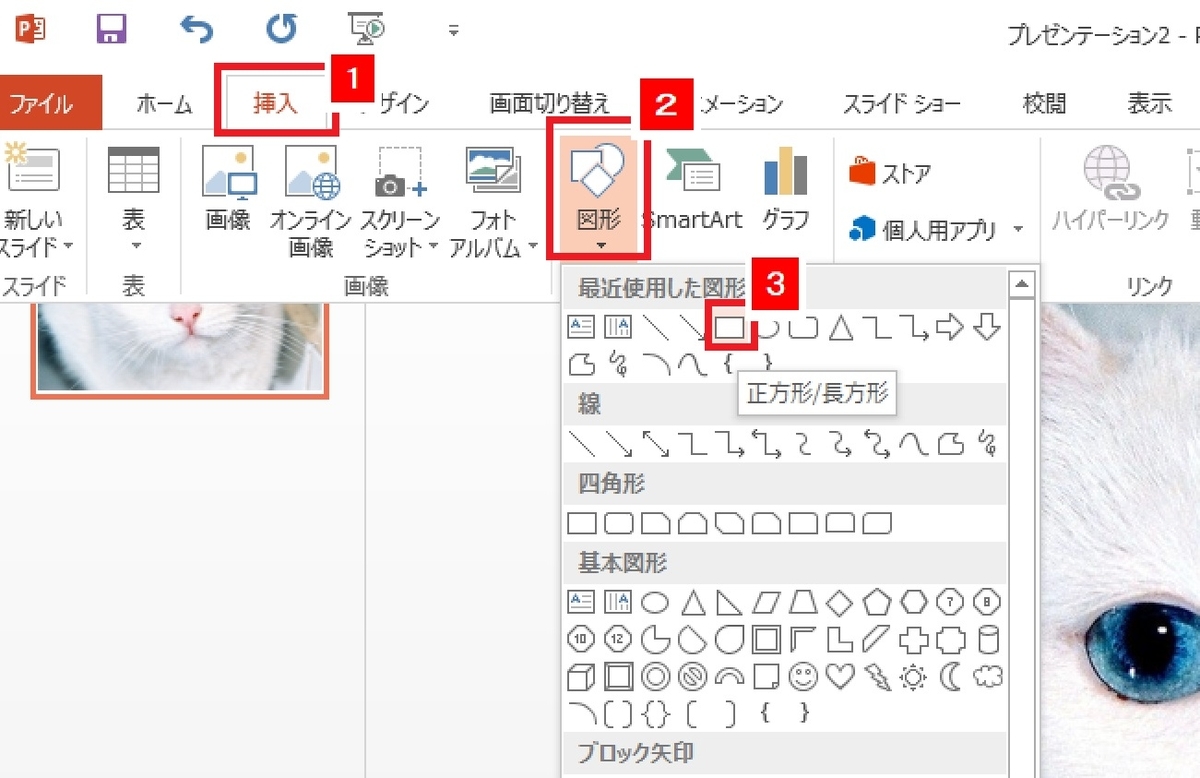The width and height of the screenshot is (1200, 778).
Task: Insert a chart with グラフ
Action: click(785, 190)
